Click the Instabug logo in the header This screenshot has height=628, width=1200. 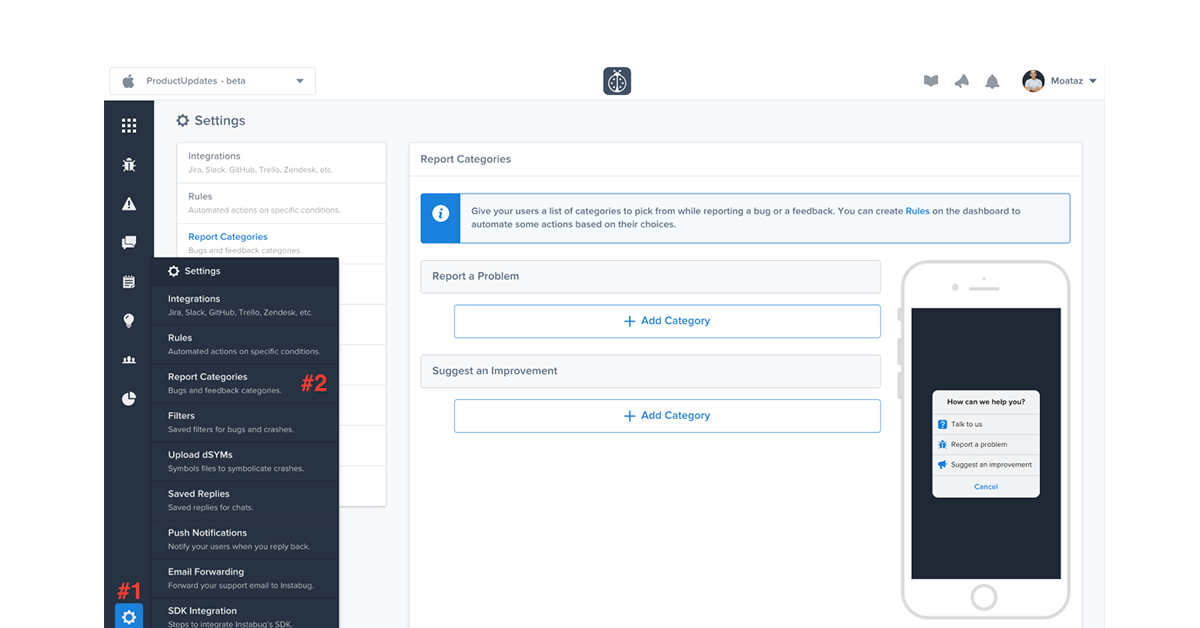click(x=617, y=81)
